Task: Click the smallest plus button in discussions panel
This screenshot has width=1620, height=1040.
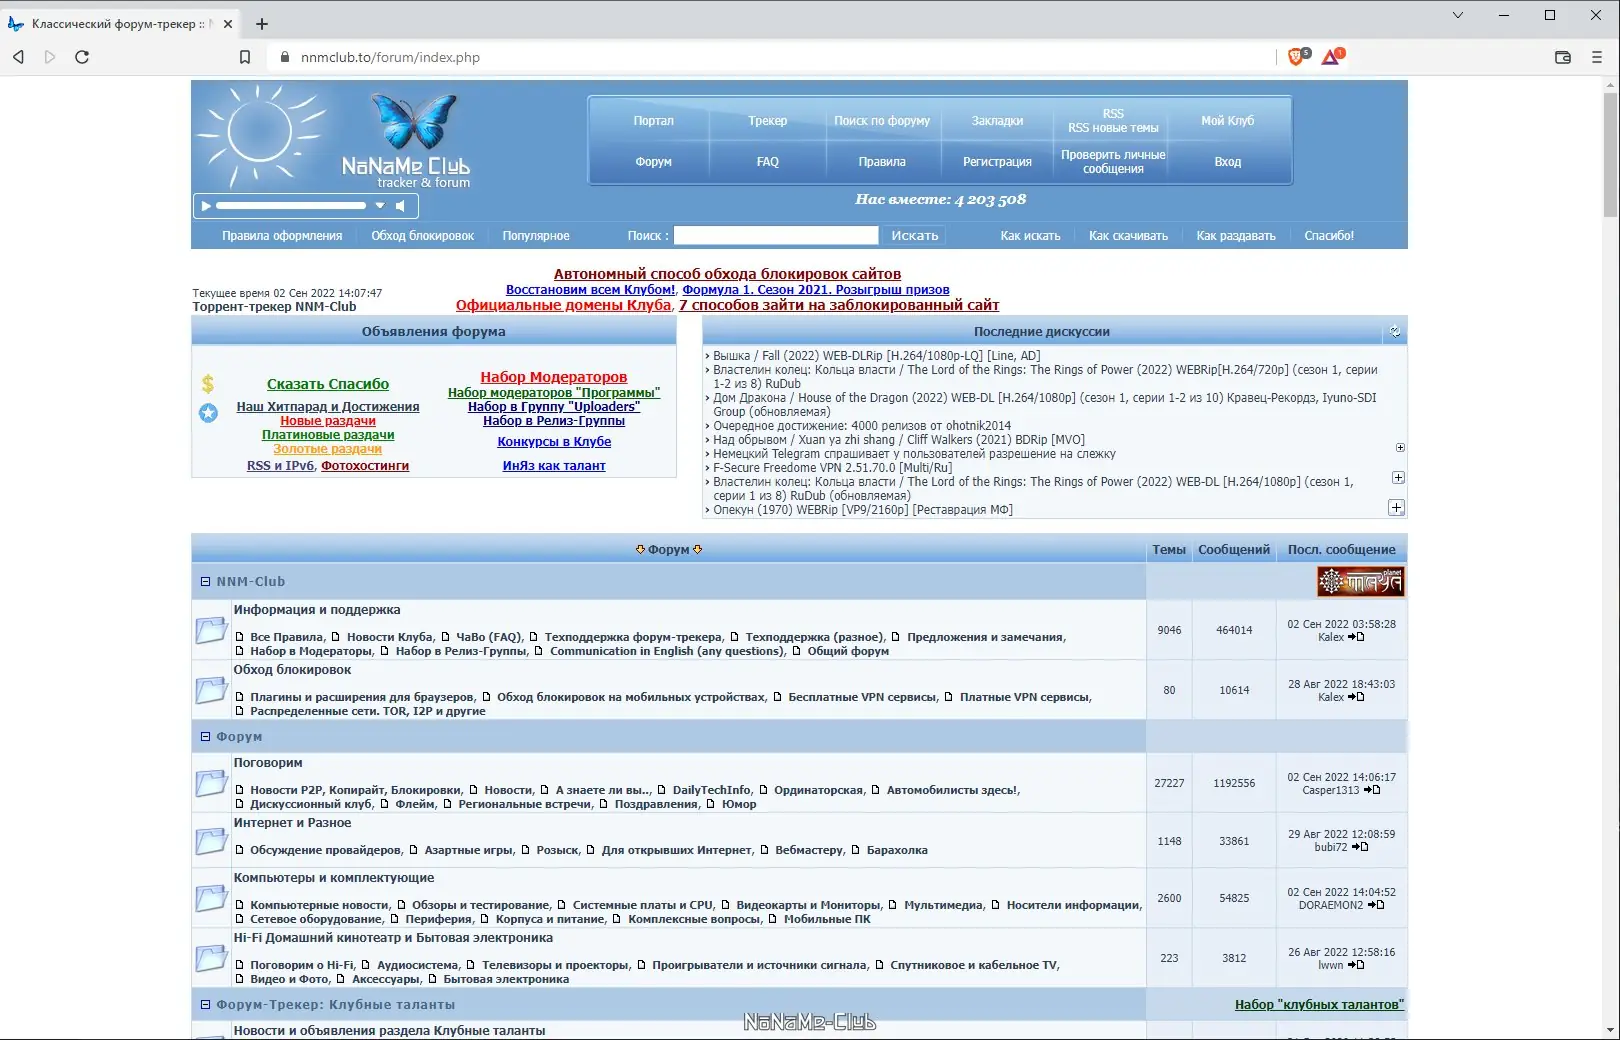Action: click(x=1400, y=447)
